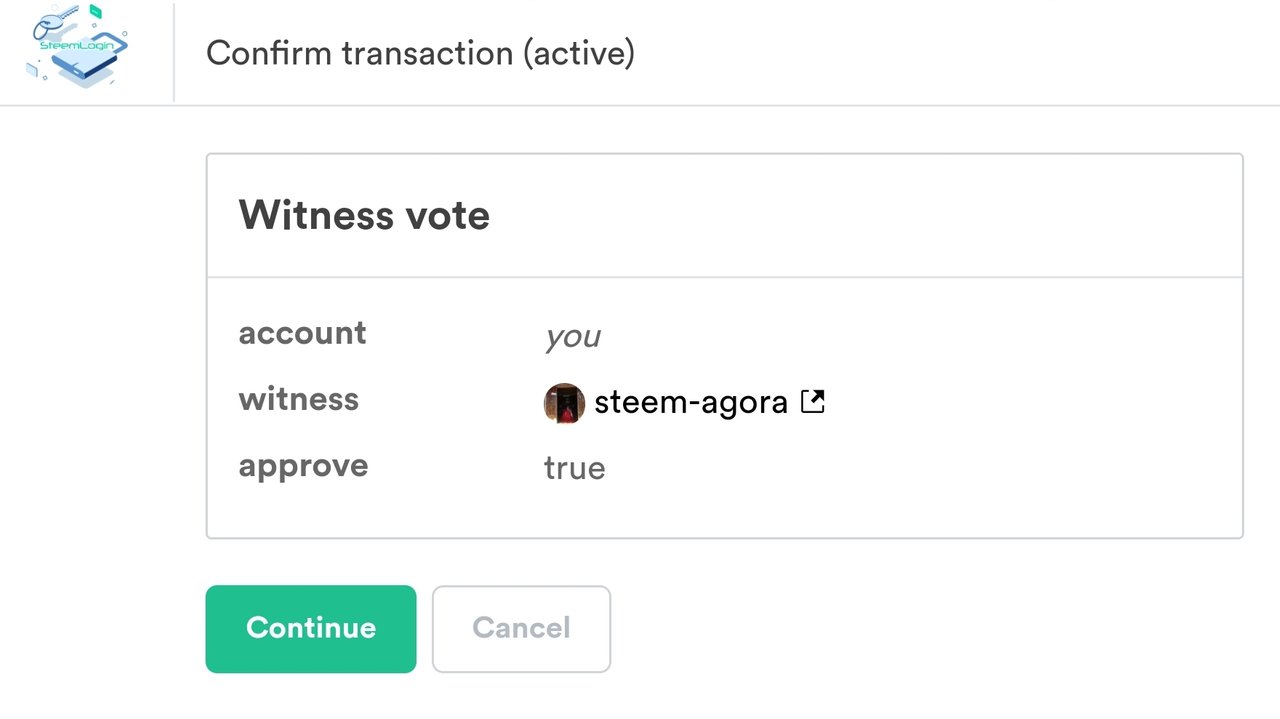
Task: Click the "Witness vote" card heading
Action: (x=364, y=215)
